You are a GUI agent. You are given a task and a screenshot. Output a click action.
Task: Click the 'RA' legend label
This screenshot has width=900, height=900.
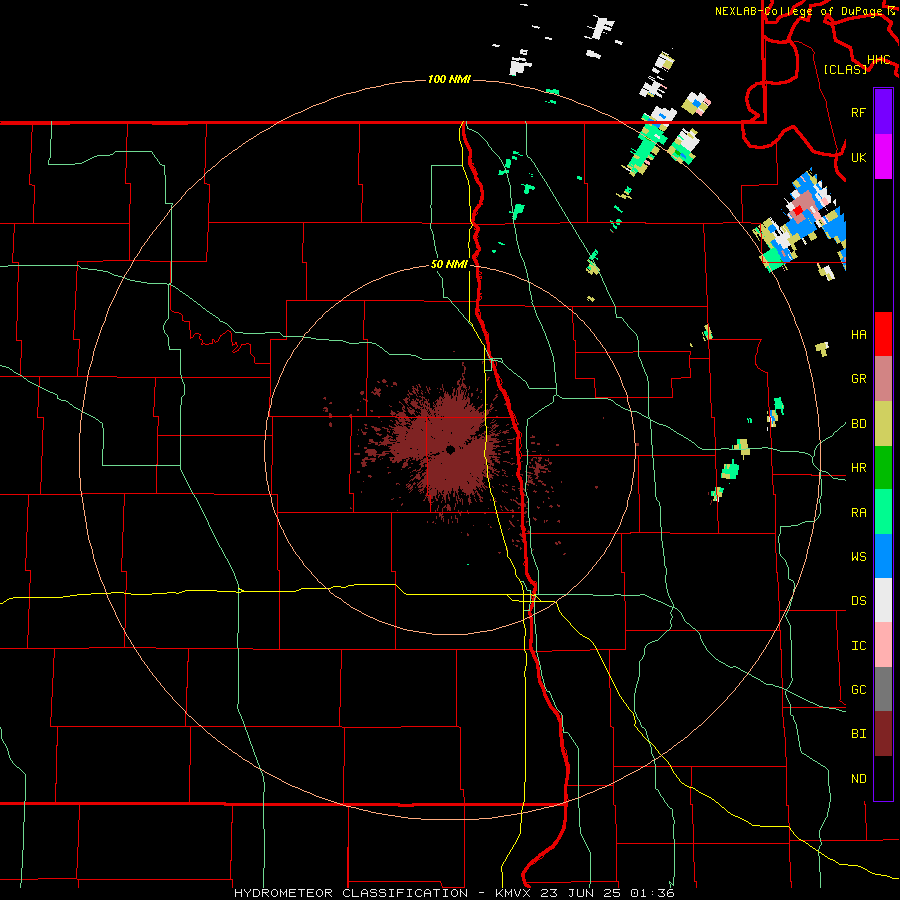click(x=858, y=513)
